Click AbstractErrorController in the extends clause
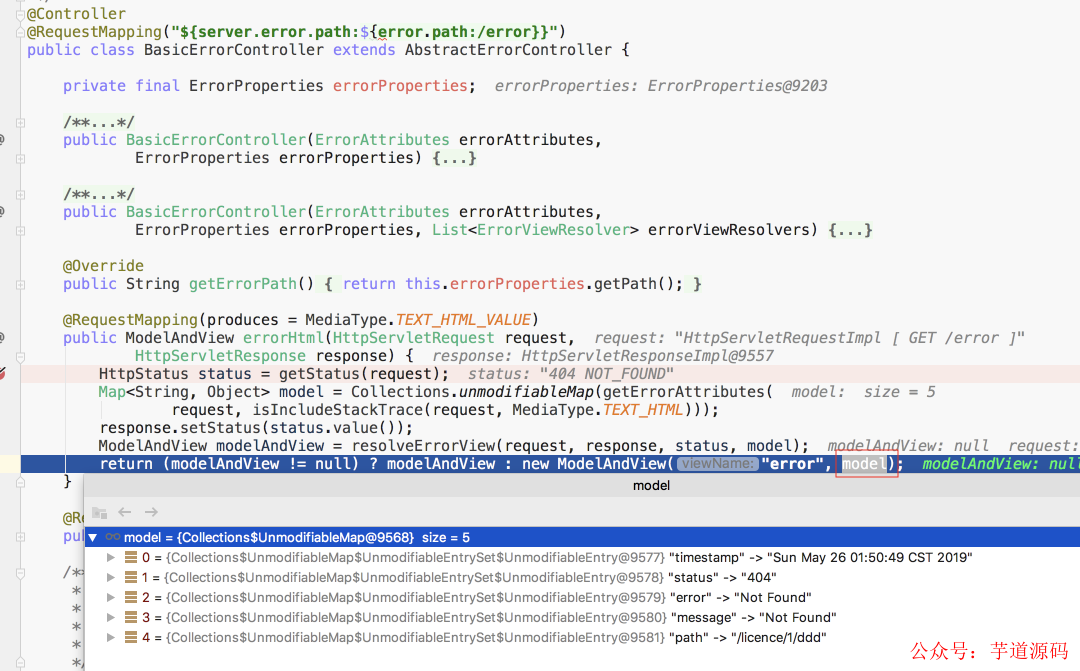This screenshot has width=1080, height=671. point(508,50)
